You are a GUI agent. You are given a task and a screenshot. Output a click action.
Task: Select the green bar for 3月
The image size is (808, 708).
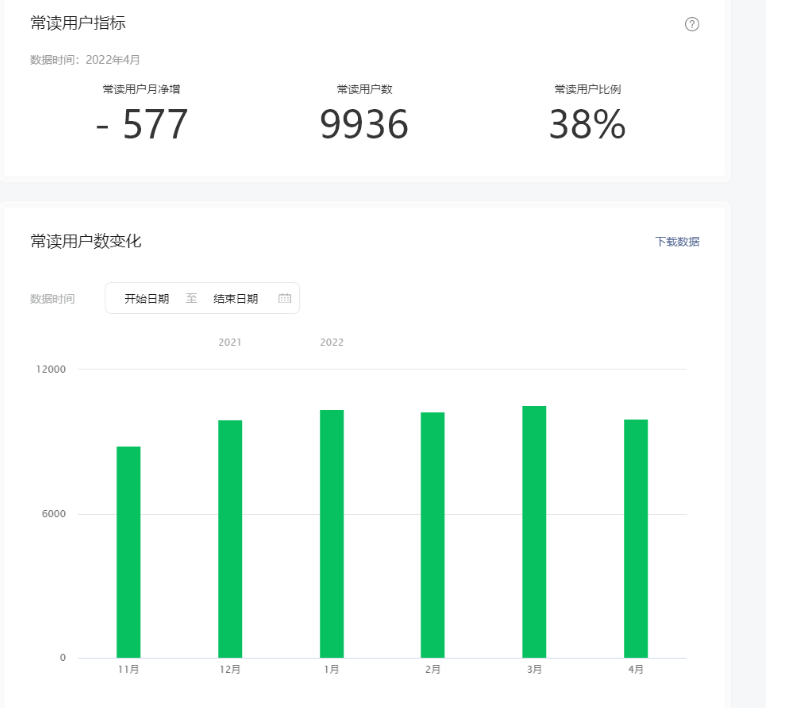pos(534,532)
